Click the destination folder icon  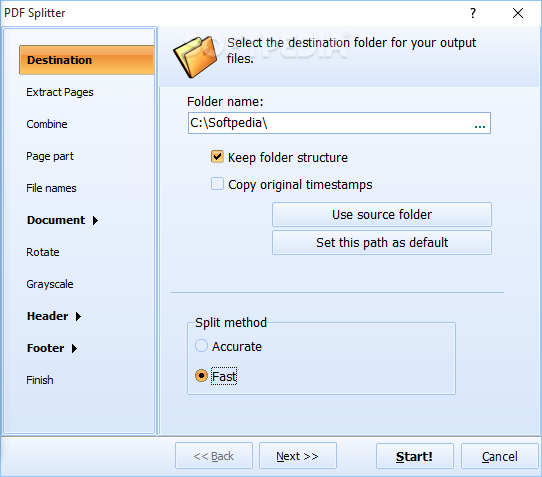(195, 57)
